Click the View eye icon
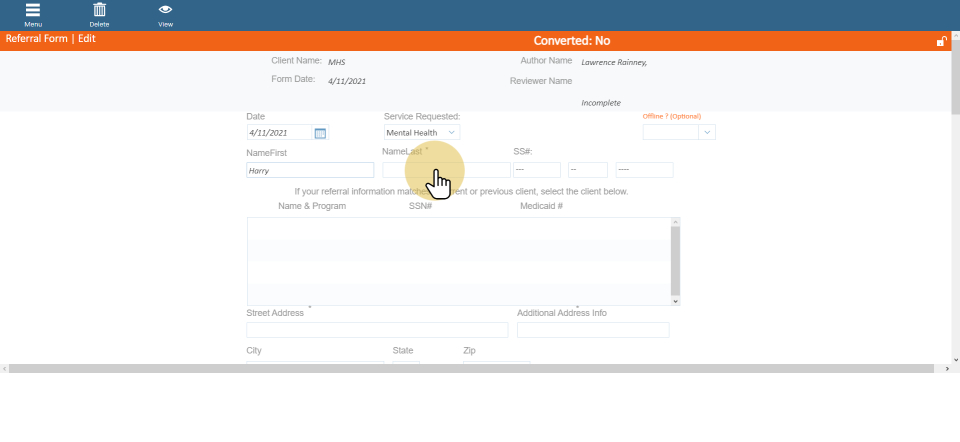The image size is (960, 442). coord(165,11)
